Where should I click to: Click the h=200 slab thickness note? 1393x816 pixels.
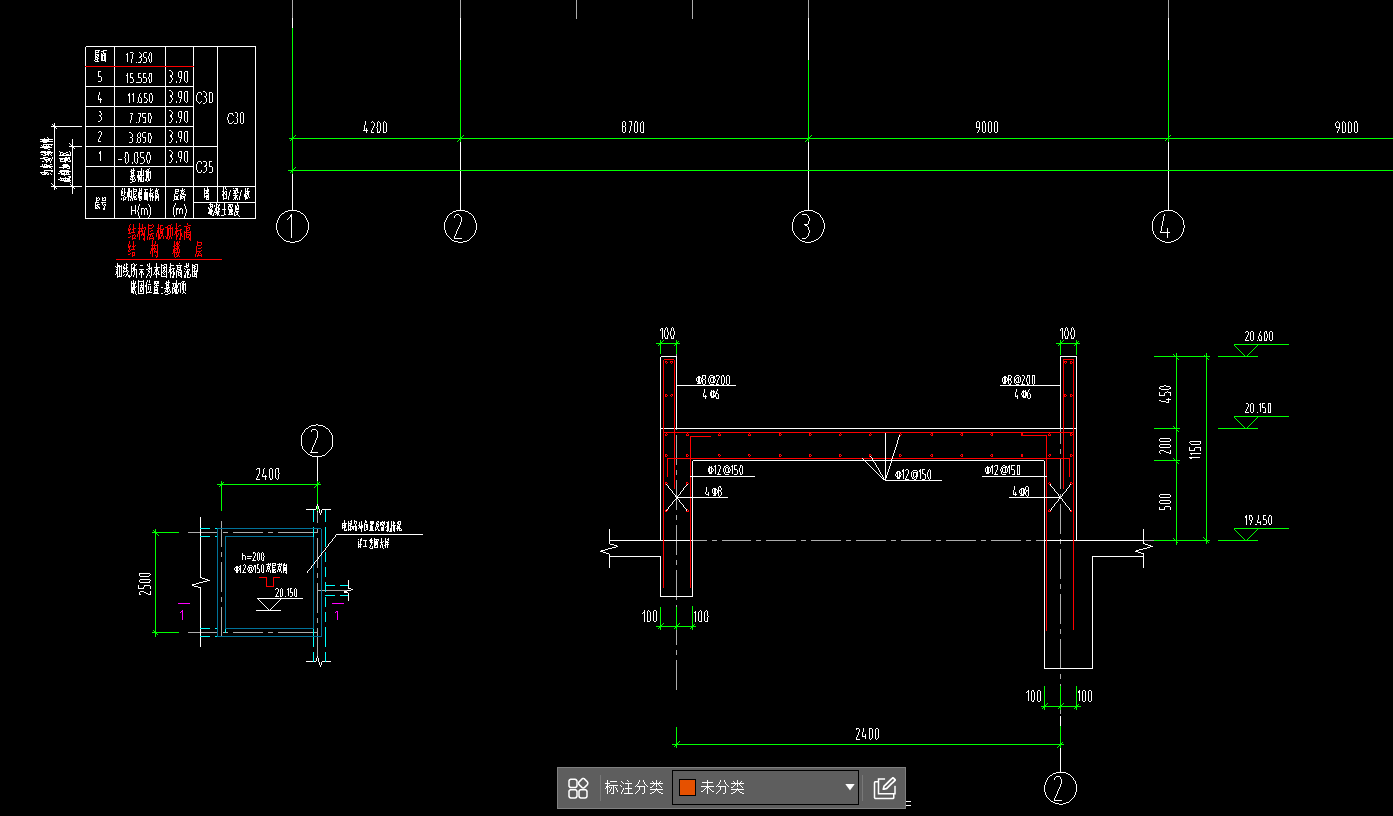pyautogui.click(x=254, y=556)
